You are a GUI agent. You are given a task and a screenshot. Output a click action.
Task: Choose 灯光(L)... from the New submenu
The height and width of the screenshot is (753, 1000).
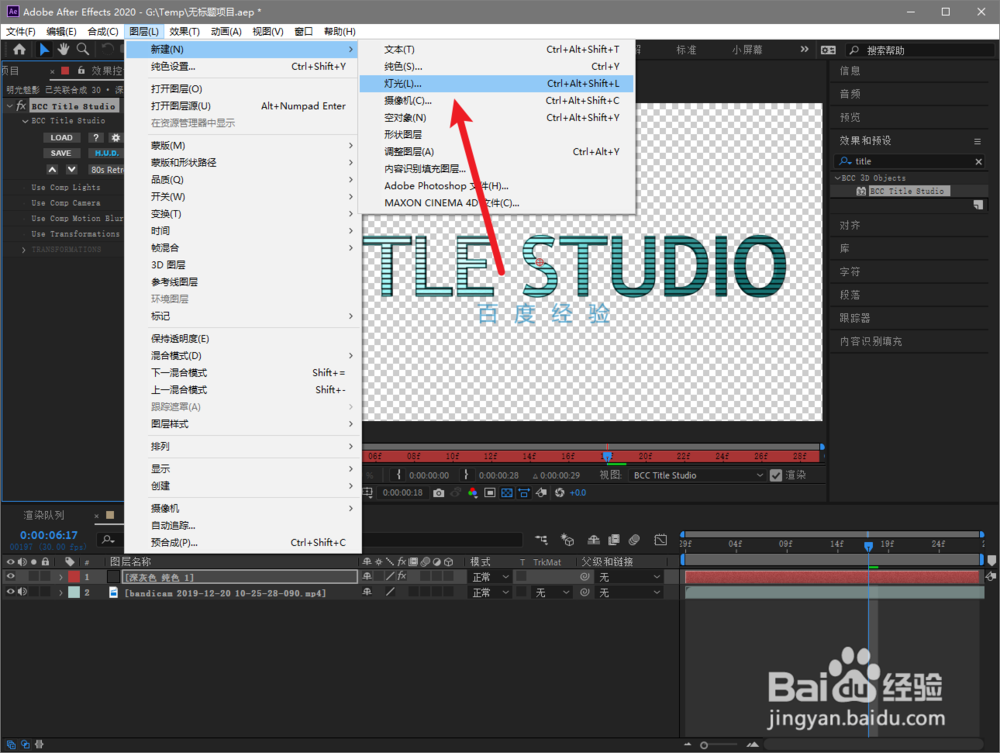pyautogui.click(x=496, y=84)
